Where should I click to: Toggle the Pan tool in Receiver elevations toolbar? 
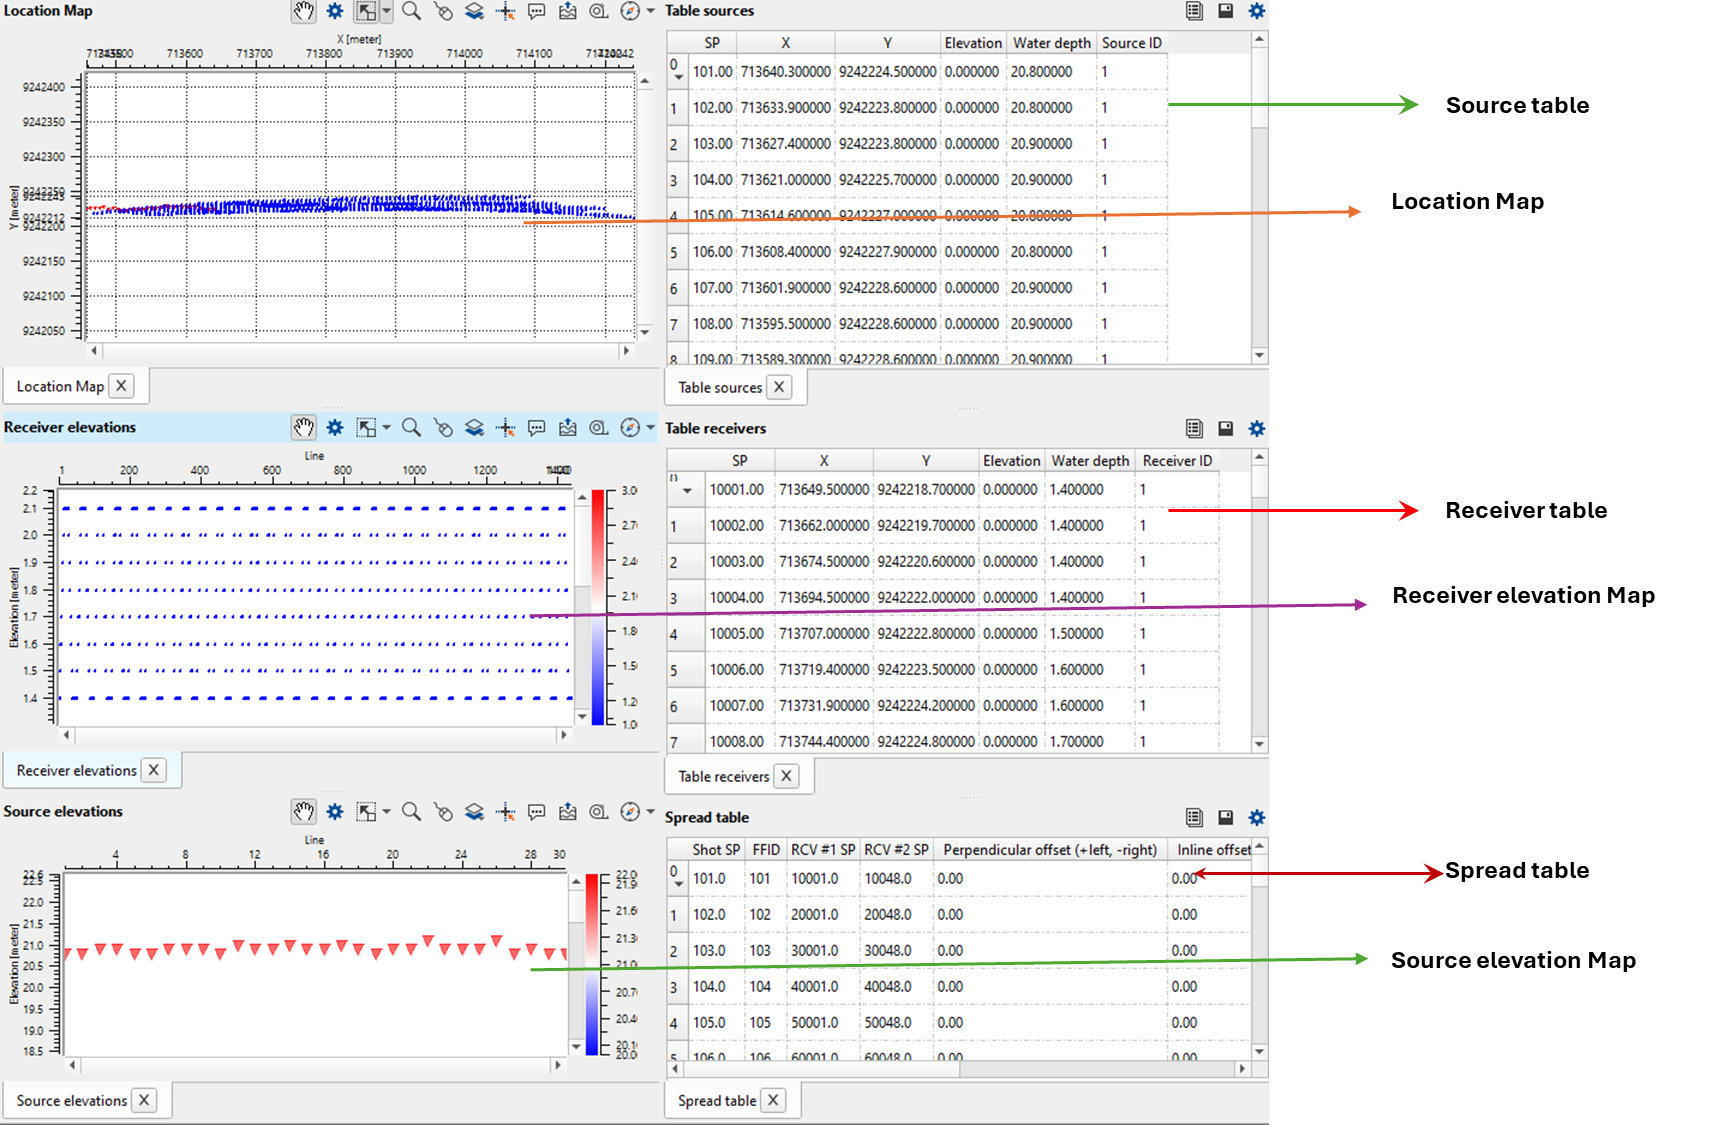click(304, 427)
